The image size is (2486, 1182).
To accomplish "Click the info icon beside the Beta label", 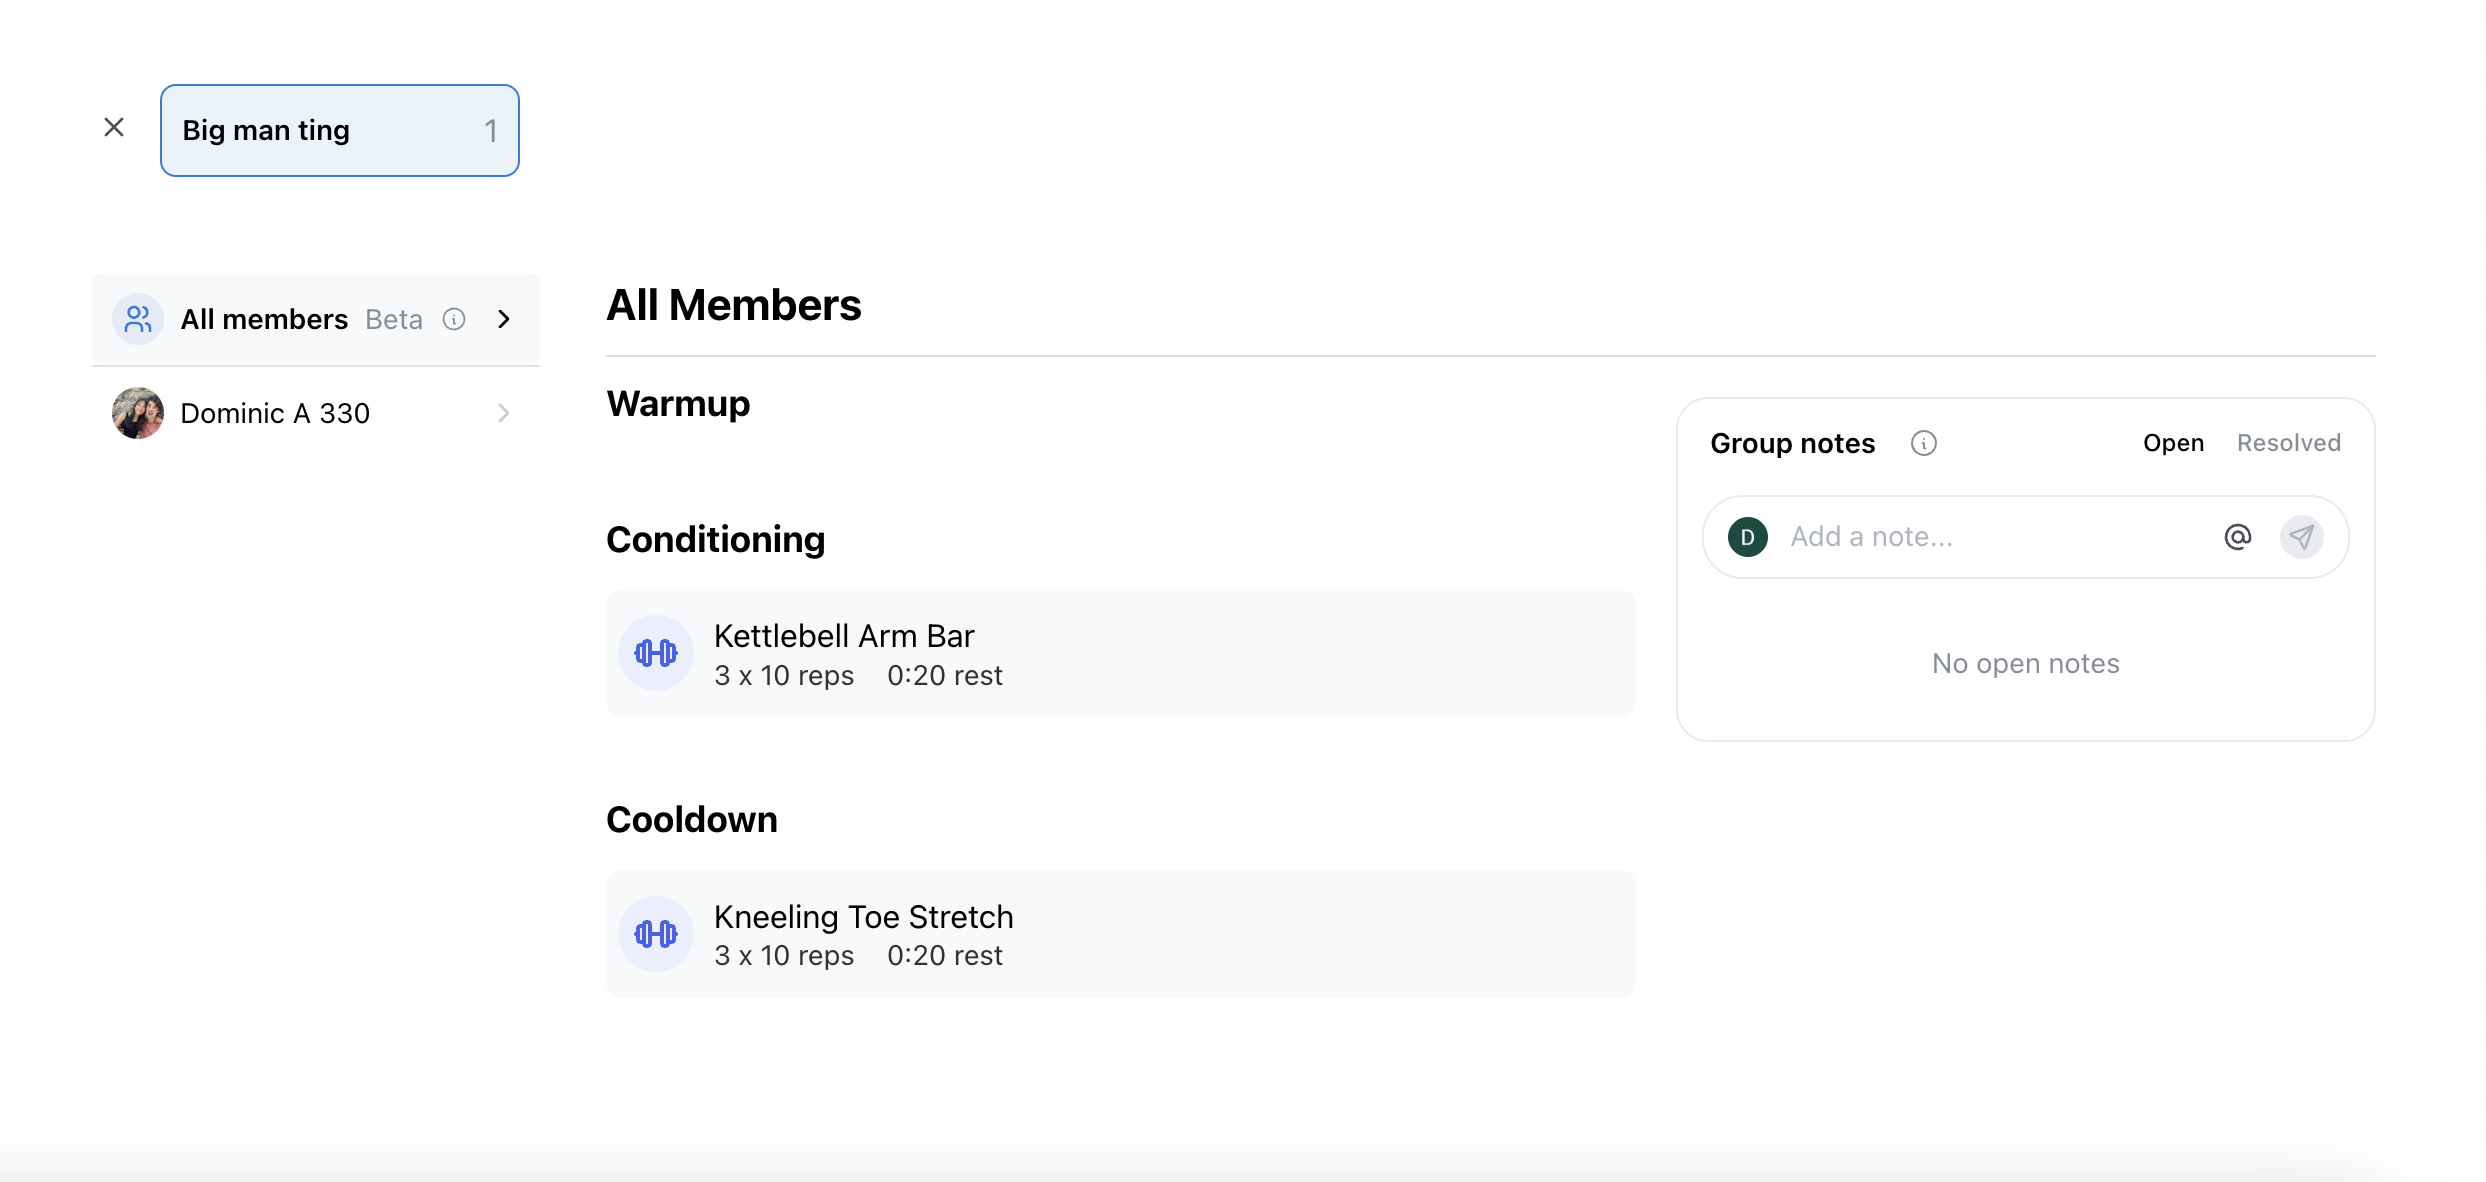I will [x=455, y=318].
